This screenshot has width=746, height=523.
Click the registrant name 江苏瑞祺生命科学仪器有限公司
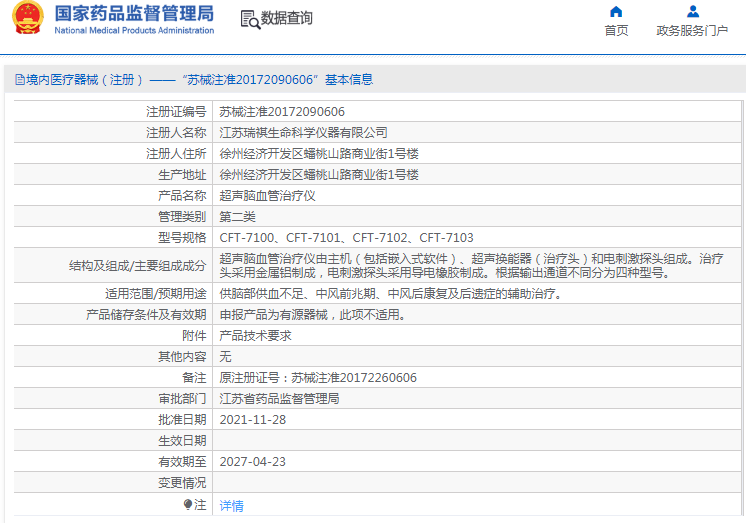point(303,133)
